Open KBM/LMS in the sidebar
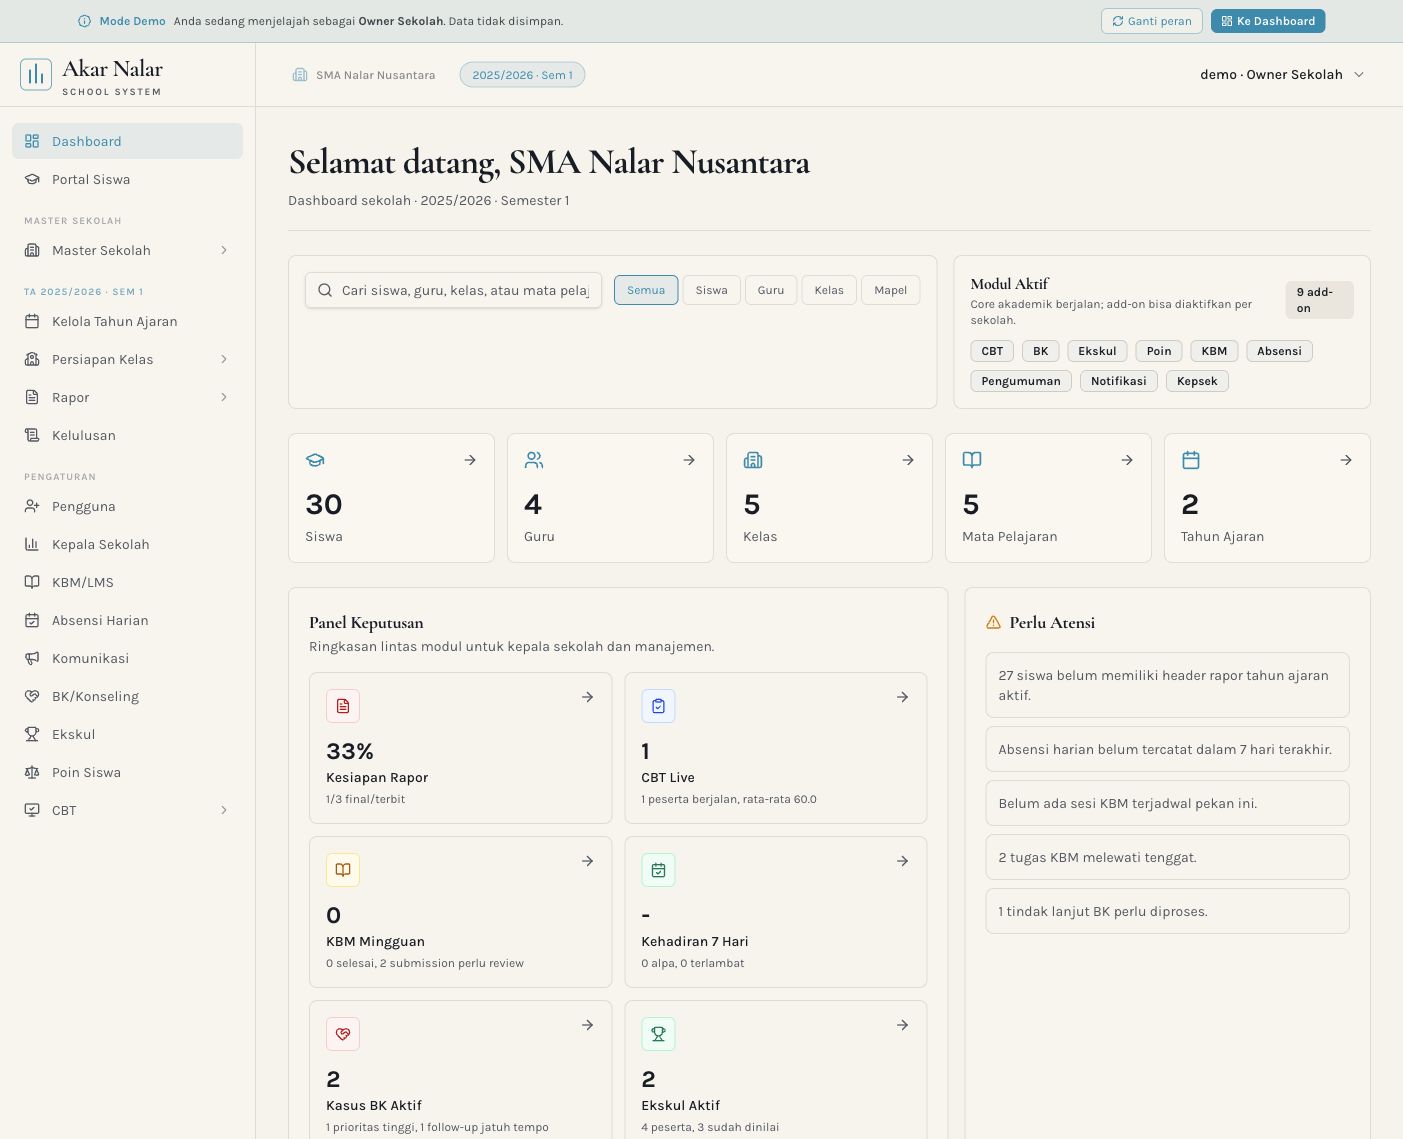The image size is (1403, 1139). [127, 582]
